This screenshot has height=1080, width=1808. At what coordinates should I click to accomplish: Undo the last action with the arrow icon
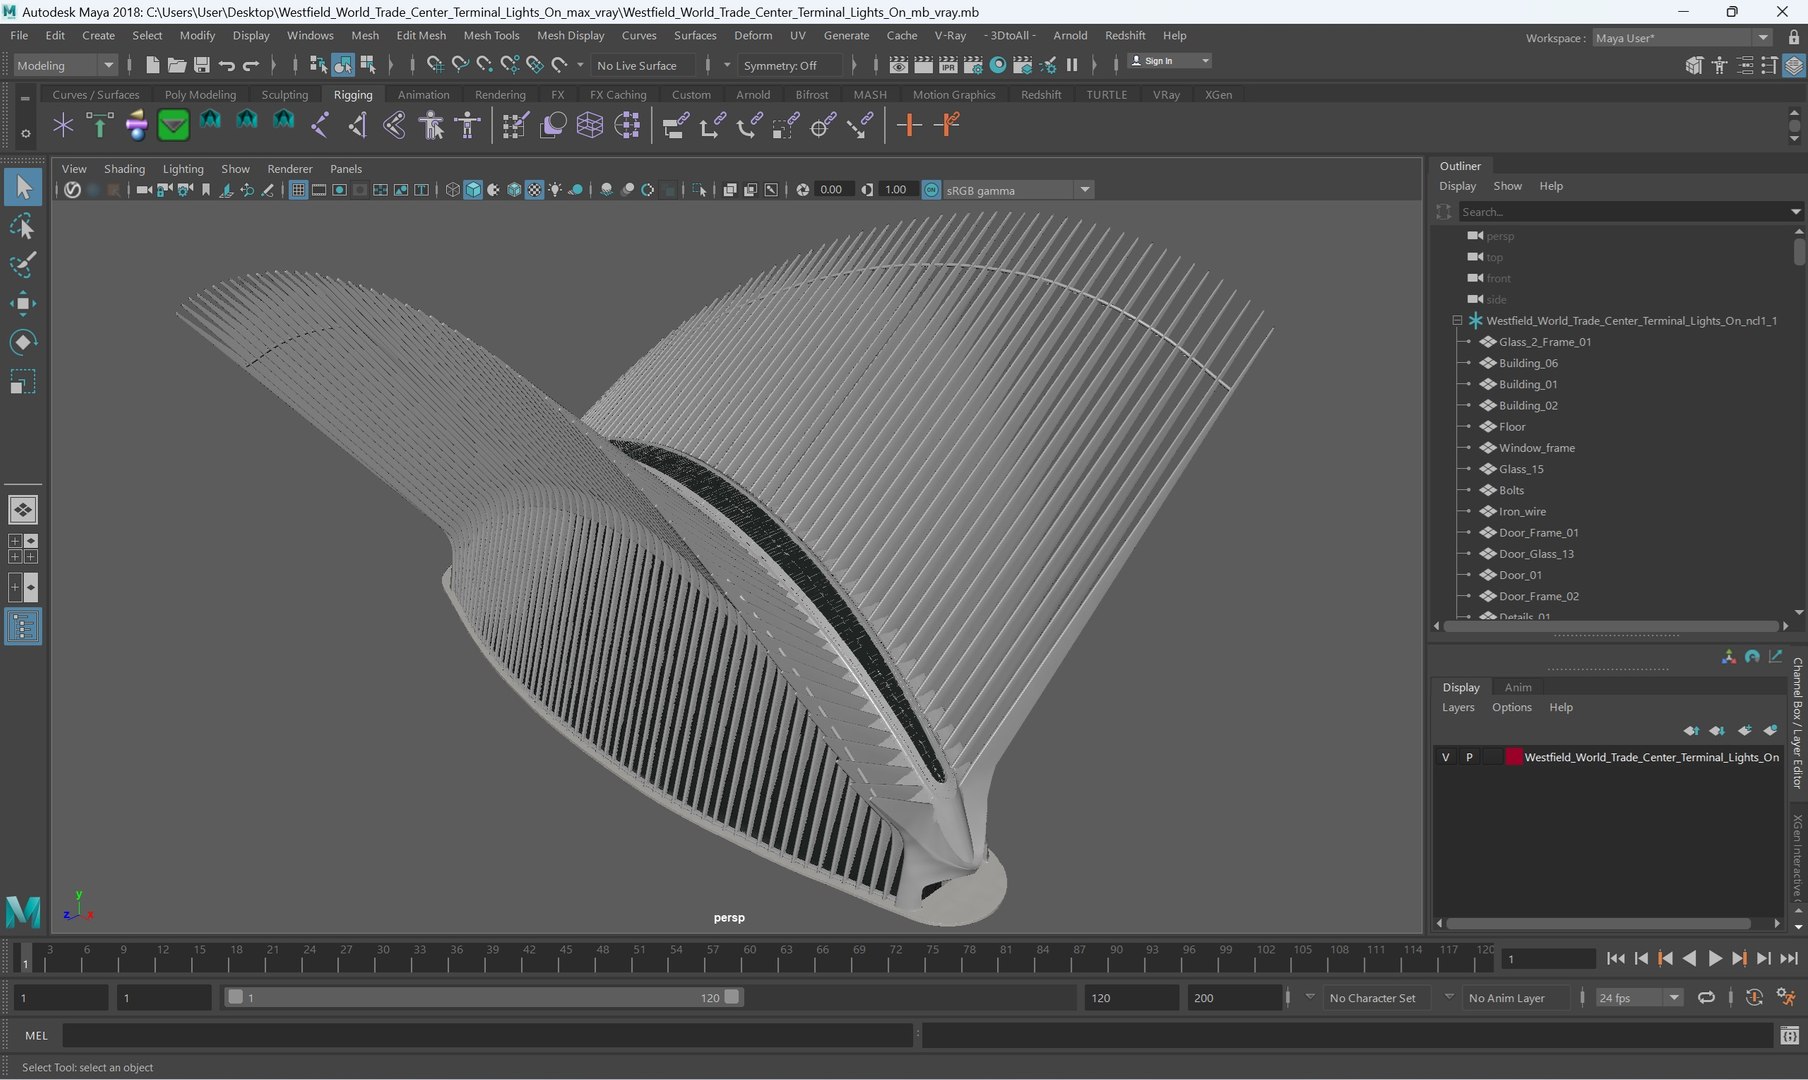click(x=227, y=65)
